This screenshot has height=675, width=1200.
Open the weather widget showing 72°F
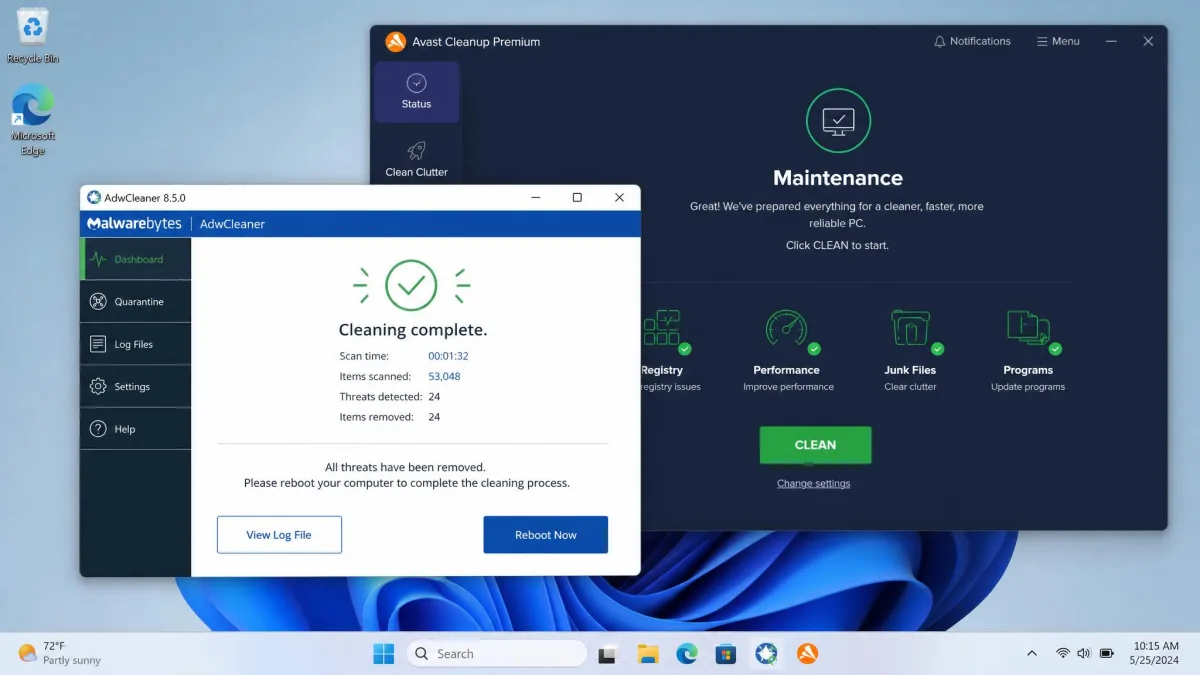coord(60,654)
